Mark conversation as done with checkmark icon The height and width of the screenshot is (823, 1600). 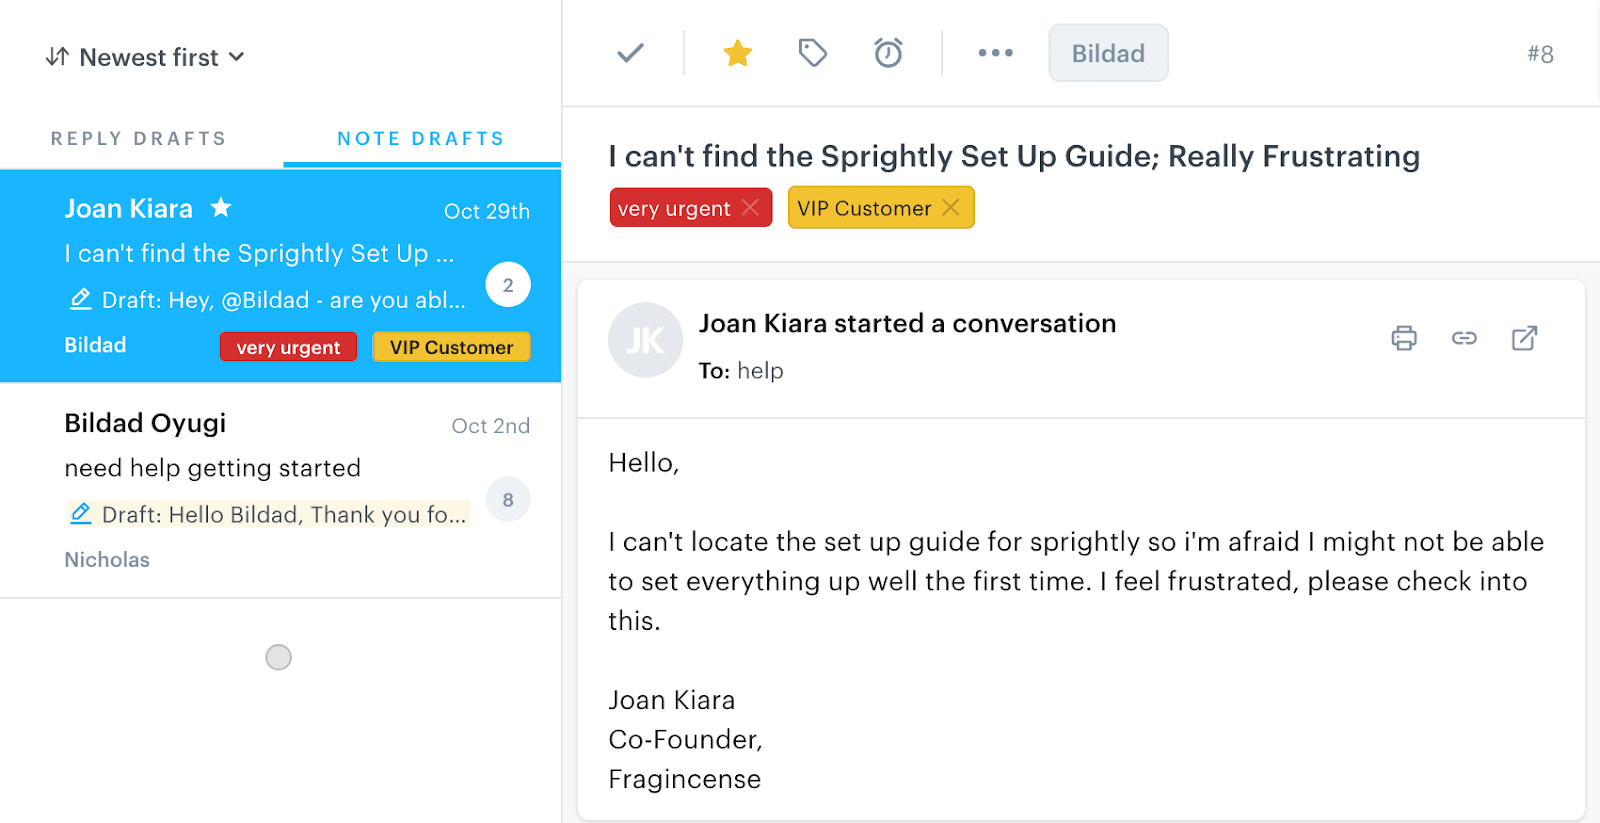pos(630,53)
